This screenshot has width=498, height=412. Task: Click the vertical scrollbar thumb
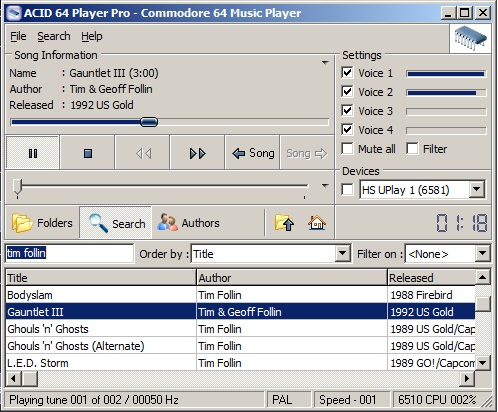point(483,303)
